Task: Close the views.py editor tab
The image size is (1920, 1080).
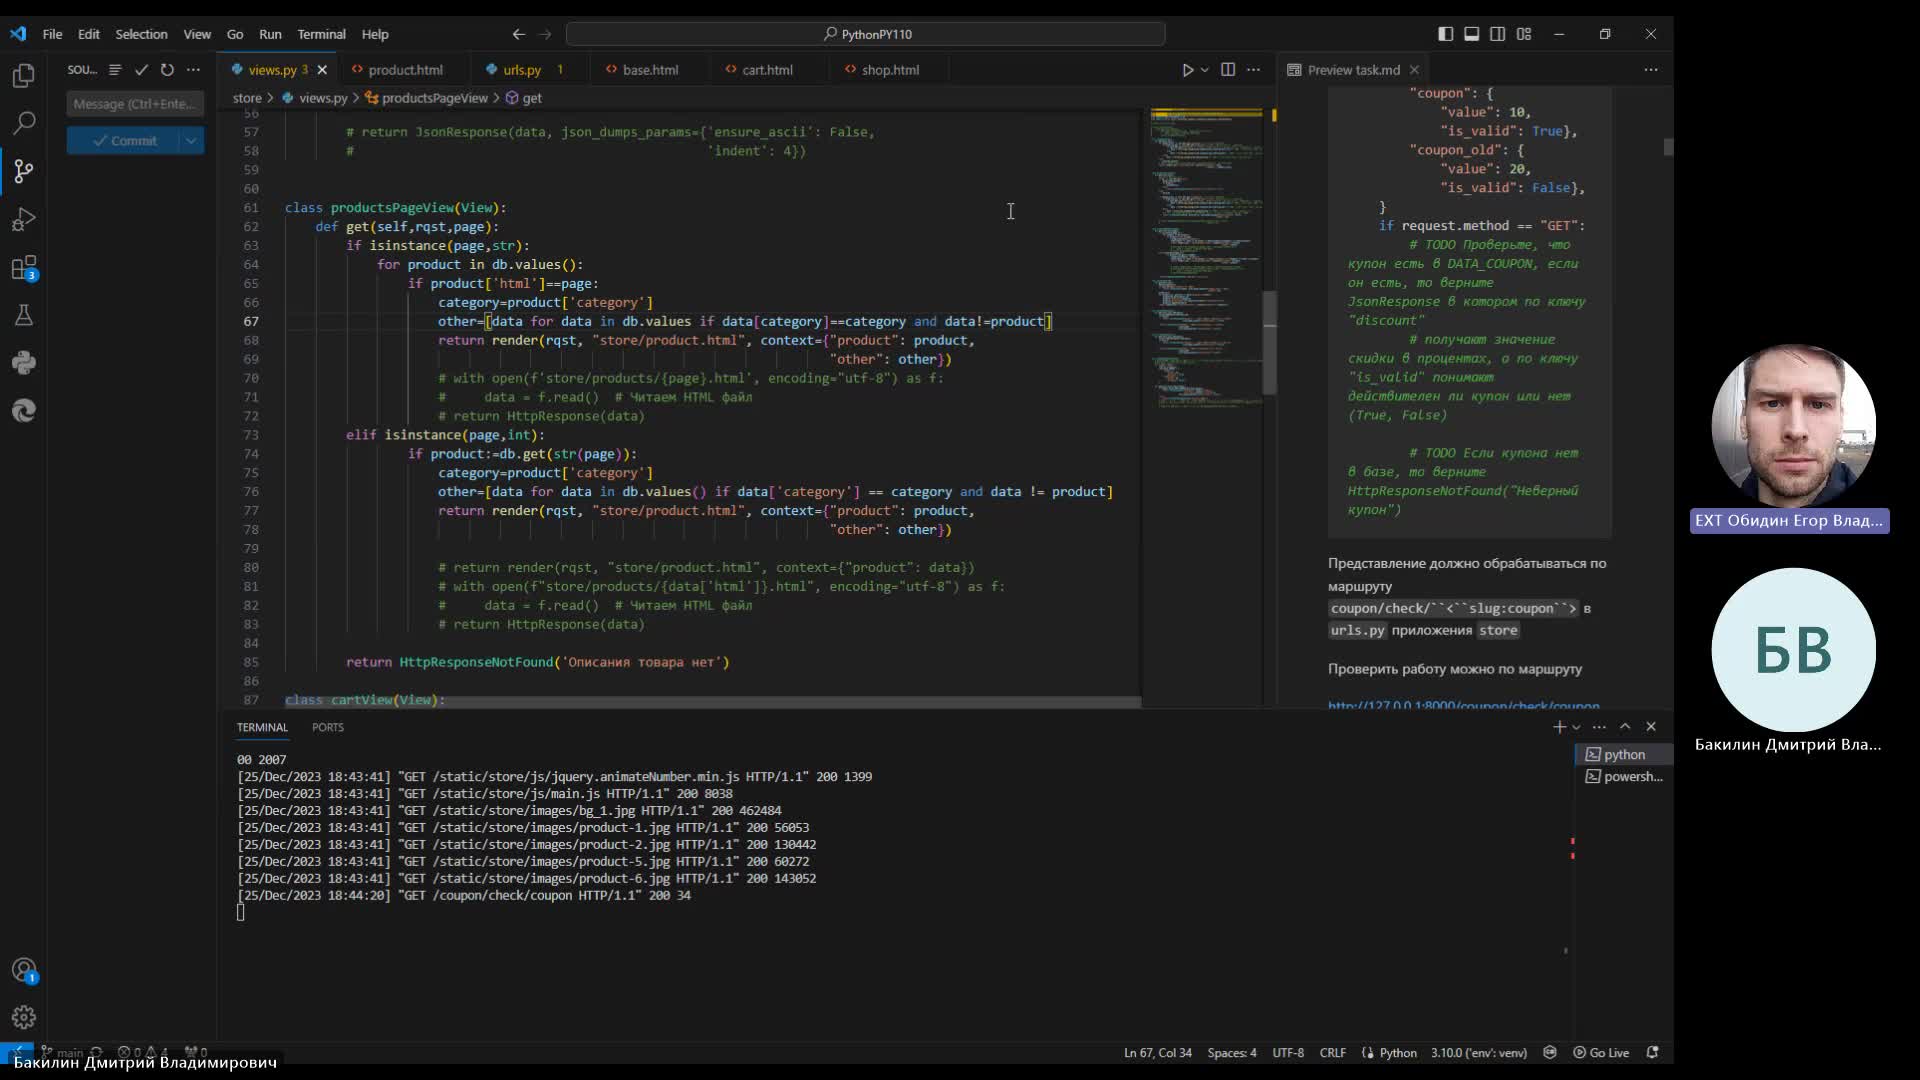Action: pos(322,70)
